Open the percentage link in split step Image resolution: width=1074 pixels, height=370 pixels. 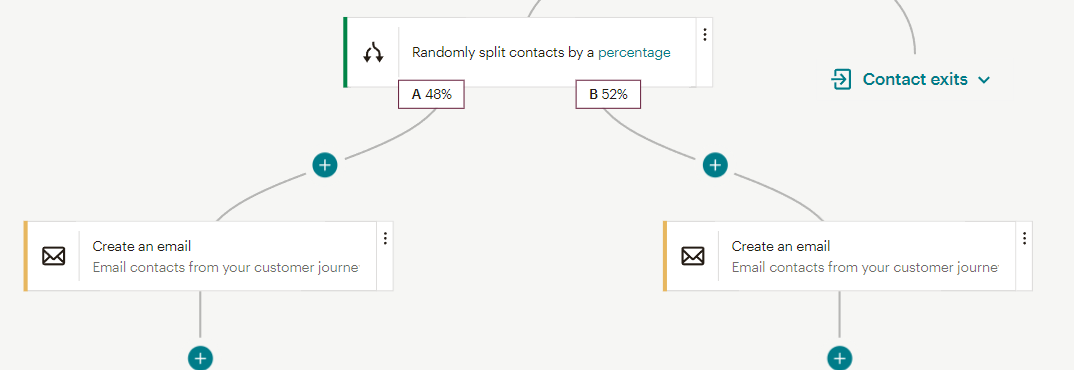[x=634, y=53]
